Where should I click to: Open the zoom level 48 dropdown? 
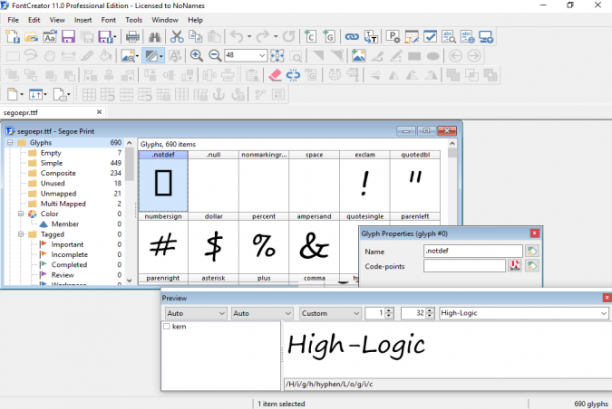click(262, 56)
